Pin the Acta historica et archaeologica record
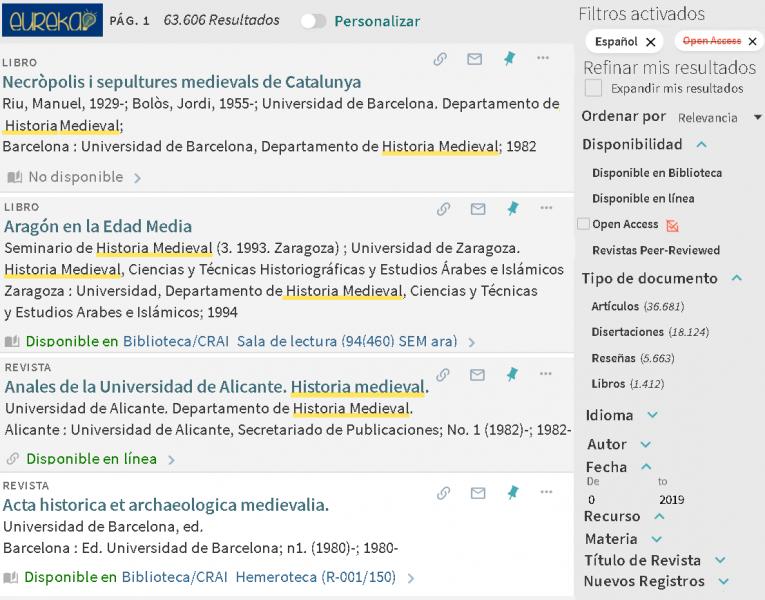The width and height of the screenshot is (765, 600). click(513, 493)
